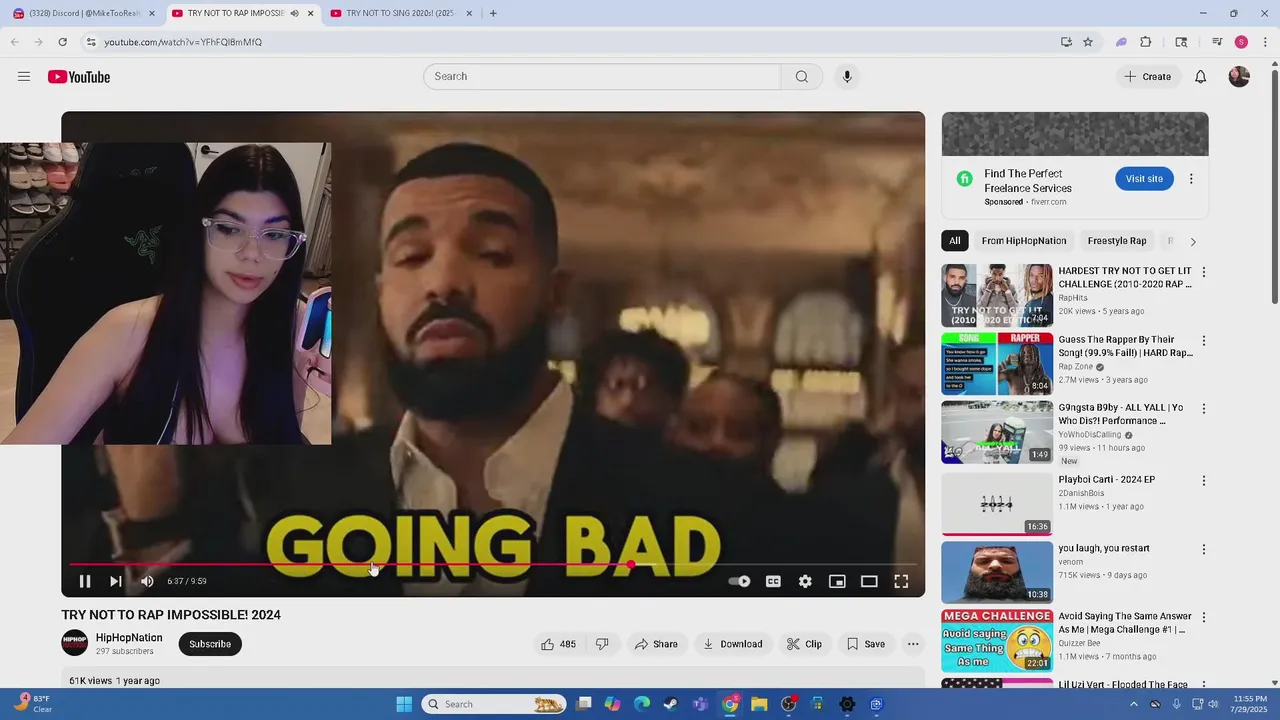
Task: Create a Clip of the video
Action: pyautogui.click(x=804, y=644)
